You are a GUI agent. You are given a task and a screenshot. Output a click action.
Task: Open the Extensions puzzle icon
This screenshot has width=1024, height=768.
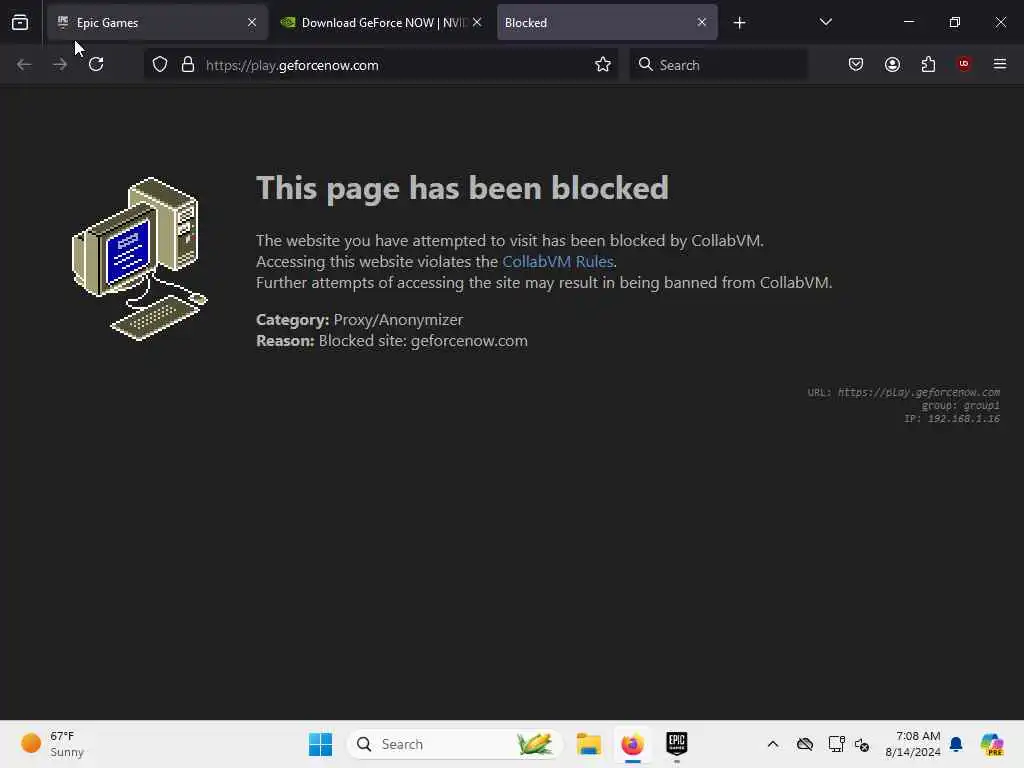coord(928,64)
